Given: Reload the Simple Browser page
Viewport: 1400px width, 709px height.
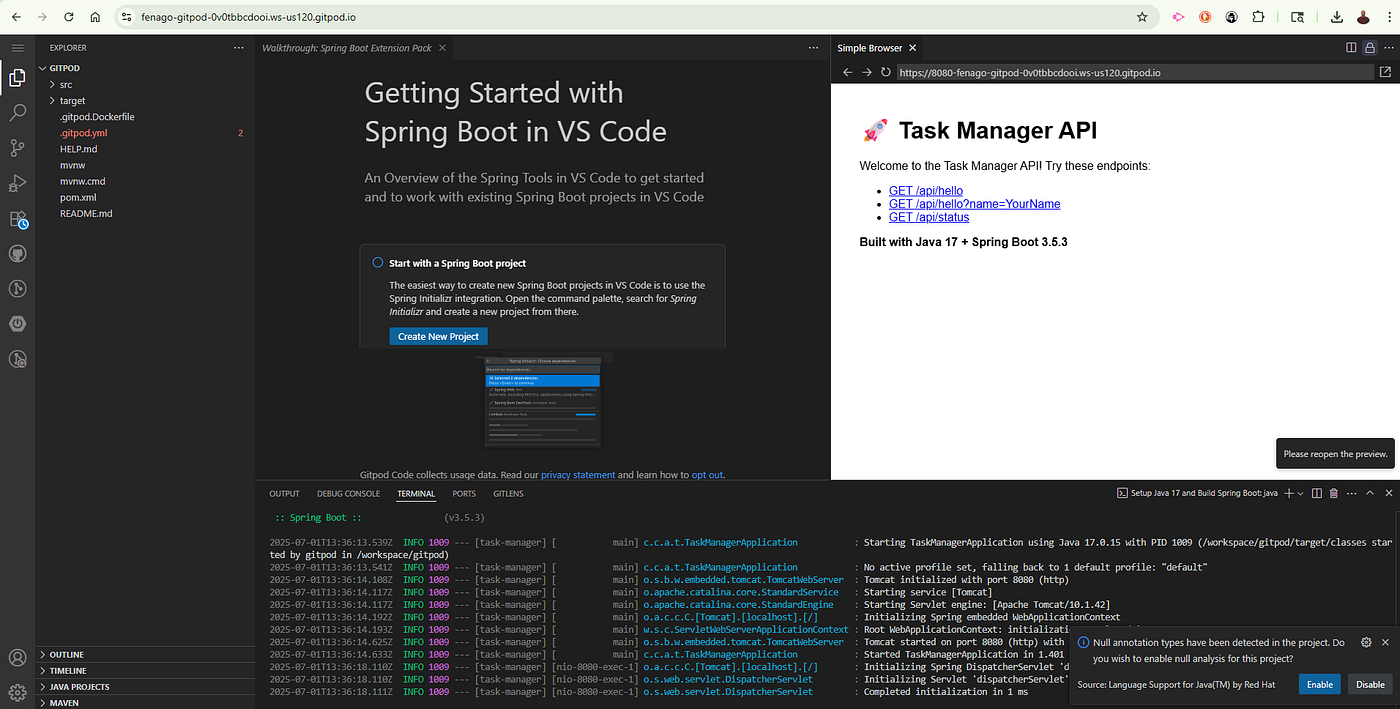Looking at the screenshot, I should point(886,72).
